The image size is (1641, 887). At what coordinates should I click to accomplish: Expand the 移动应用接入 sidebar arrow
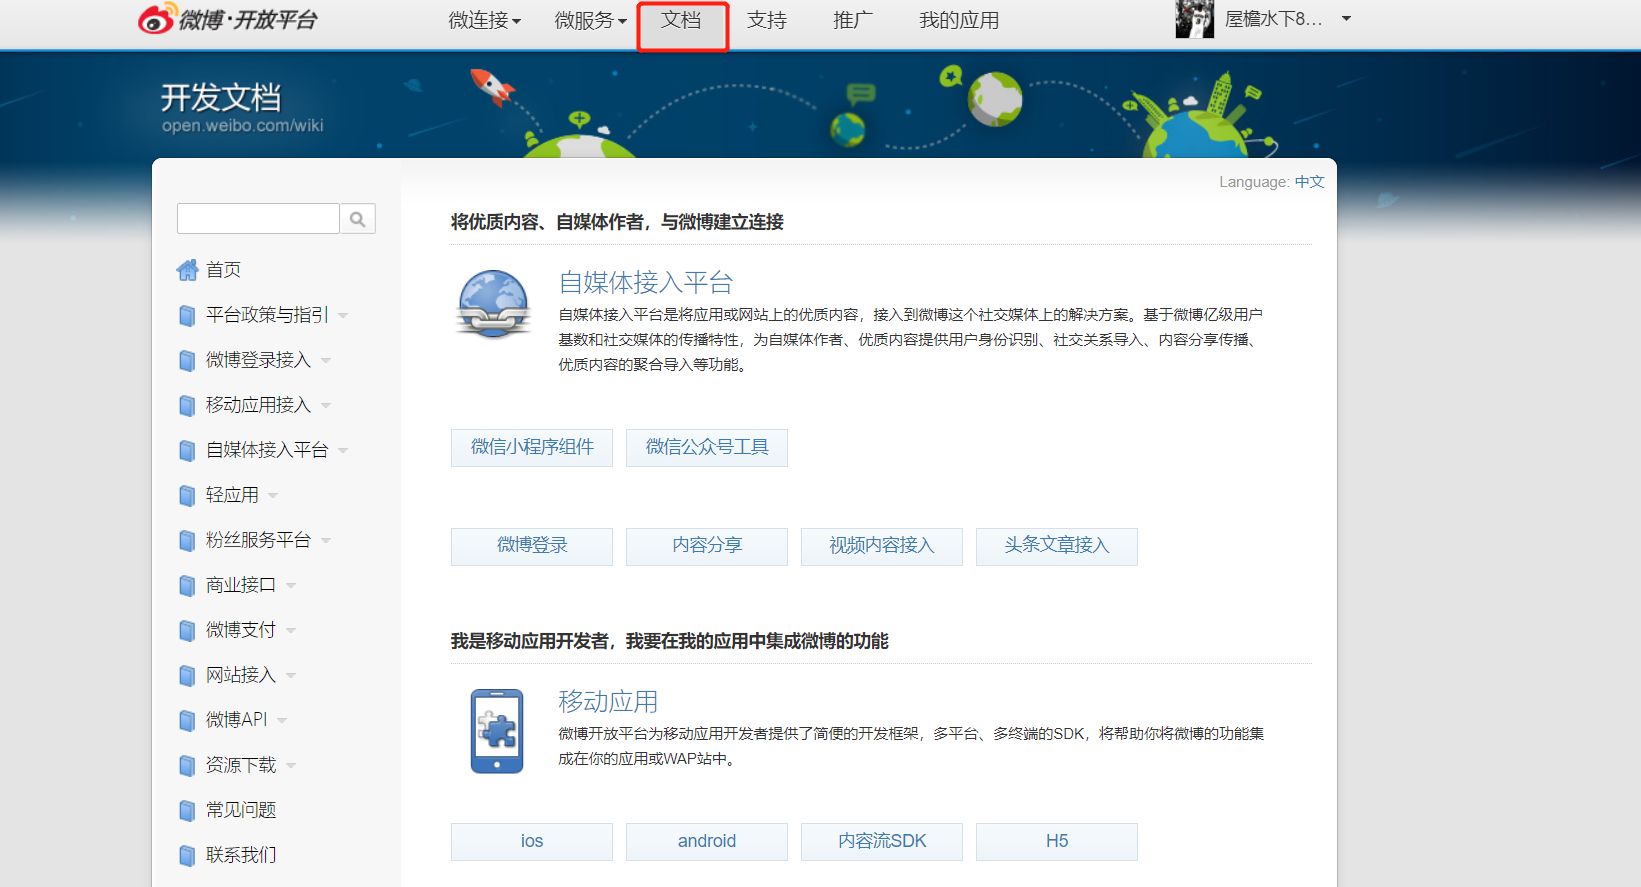326,406
